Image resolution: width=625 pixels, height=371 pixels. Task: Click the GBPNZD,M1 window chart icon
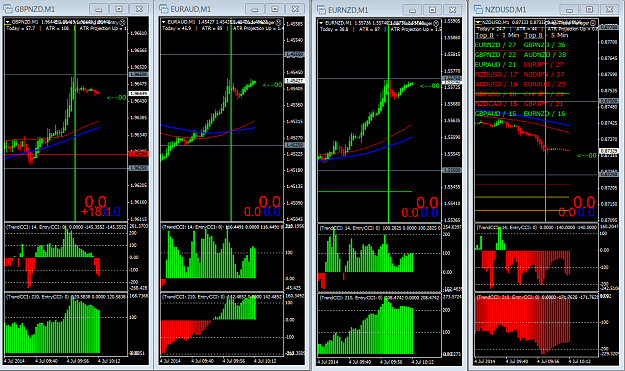(8, 9)
